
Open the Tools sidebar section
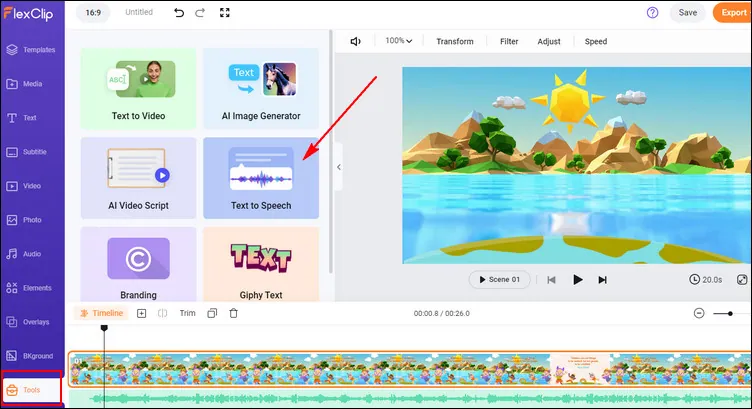click(x=32, y=390)
